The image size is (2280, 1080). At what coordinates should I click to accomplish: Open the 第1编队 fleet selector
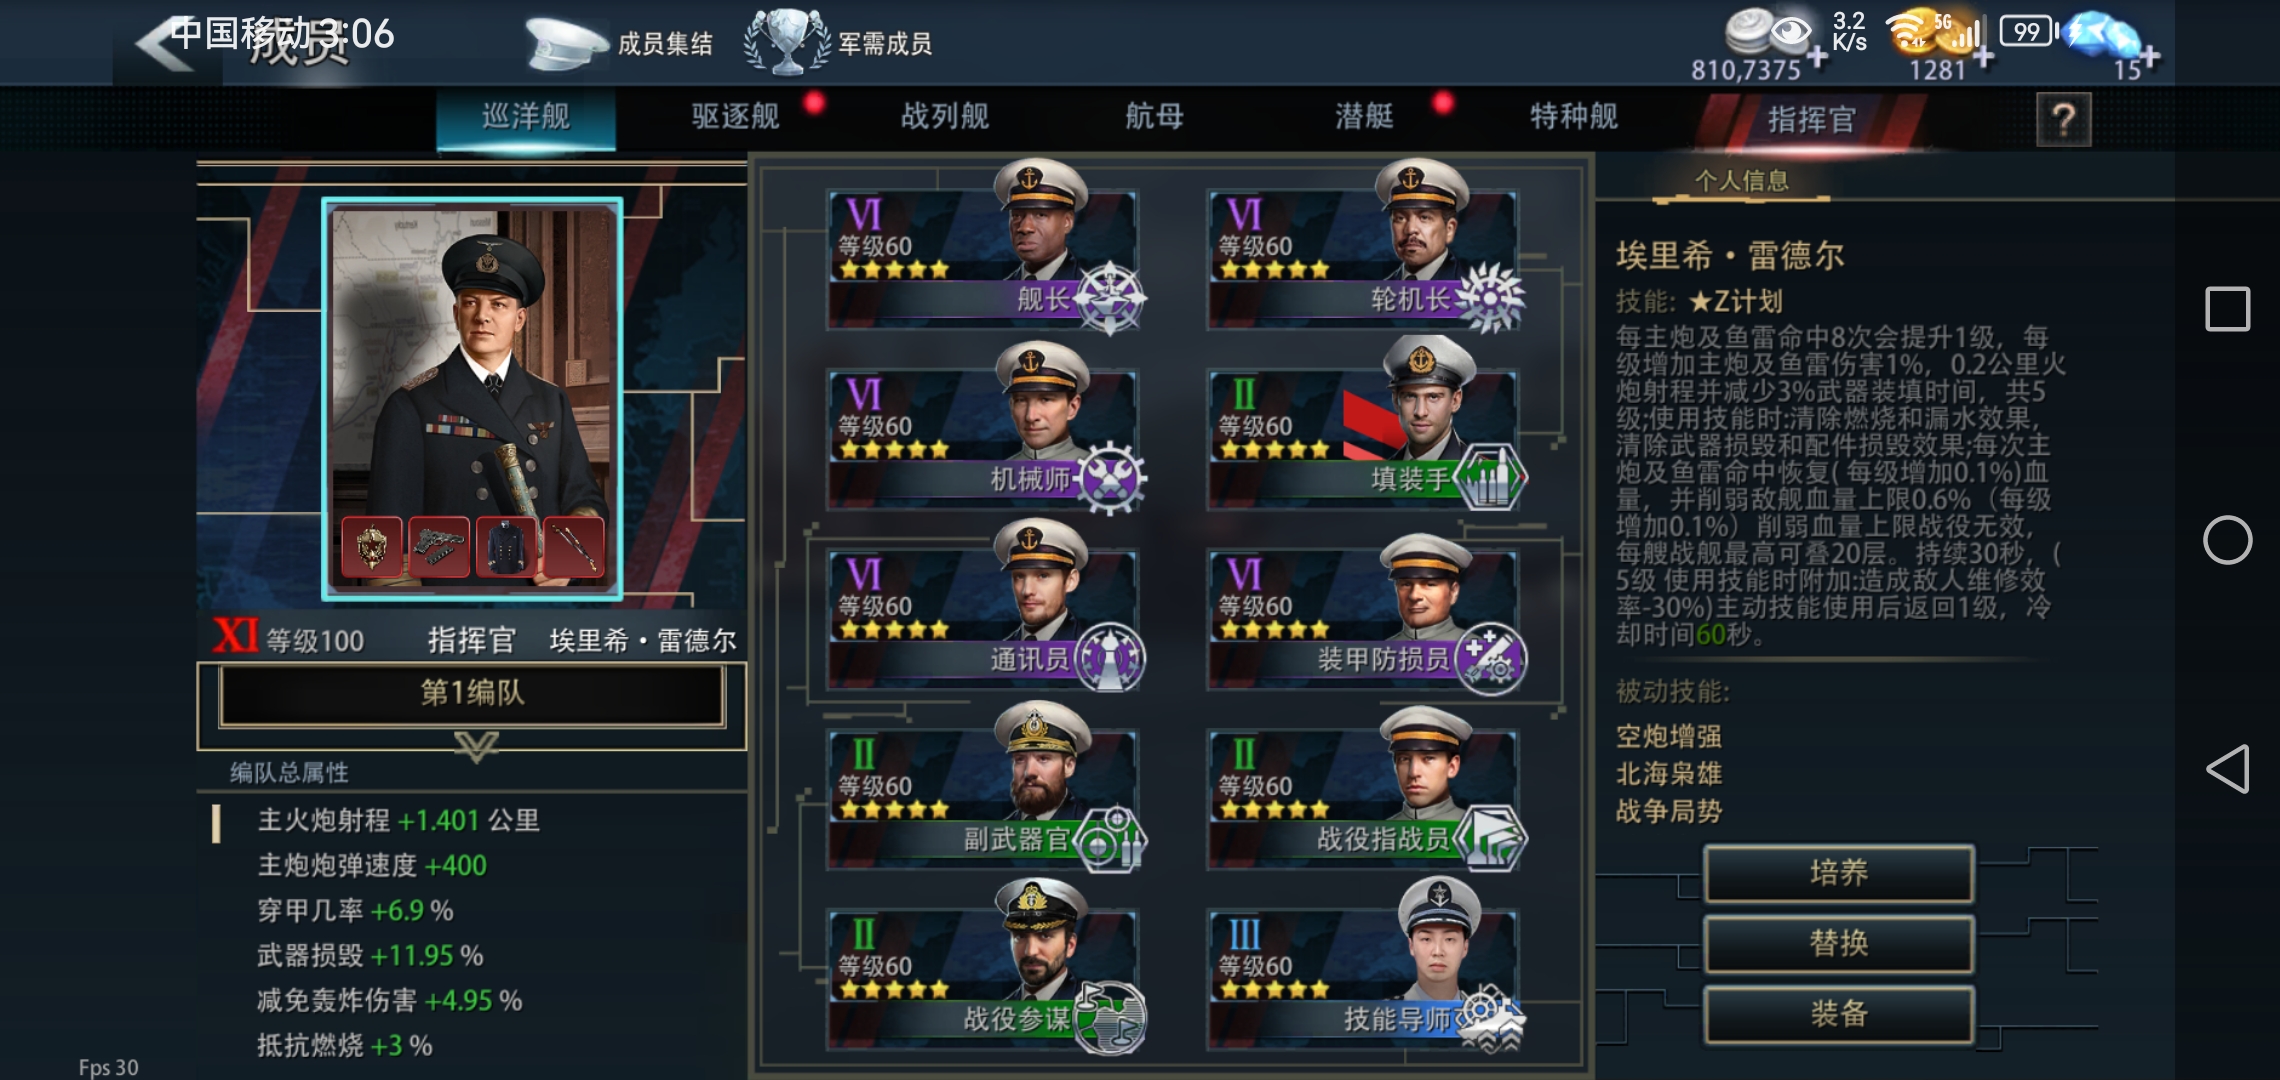pos(472,693)
